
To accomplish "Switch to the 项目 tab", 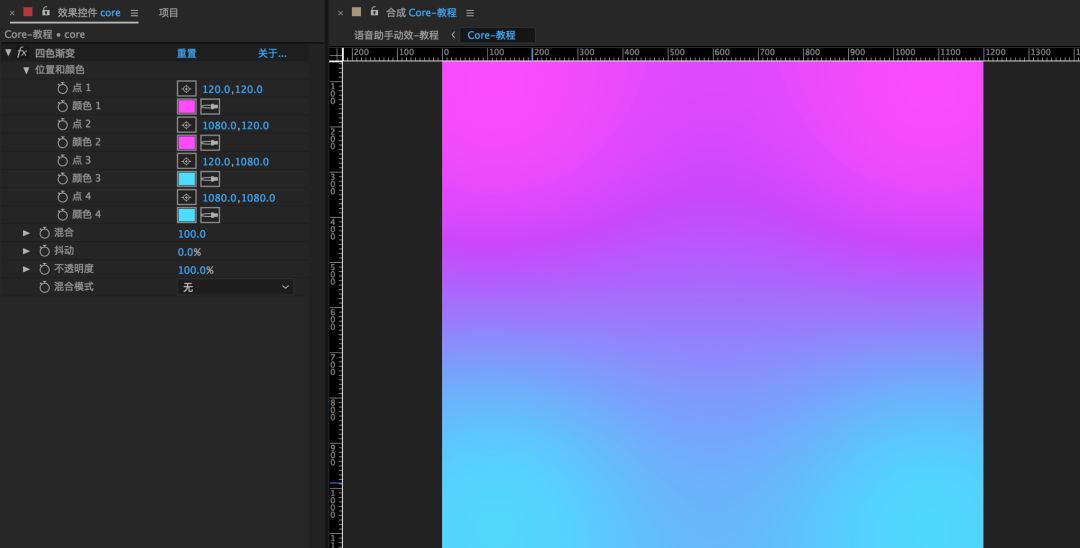I will click(169, 13).
